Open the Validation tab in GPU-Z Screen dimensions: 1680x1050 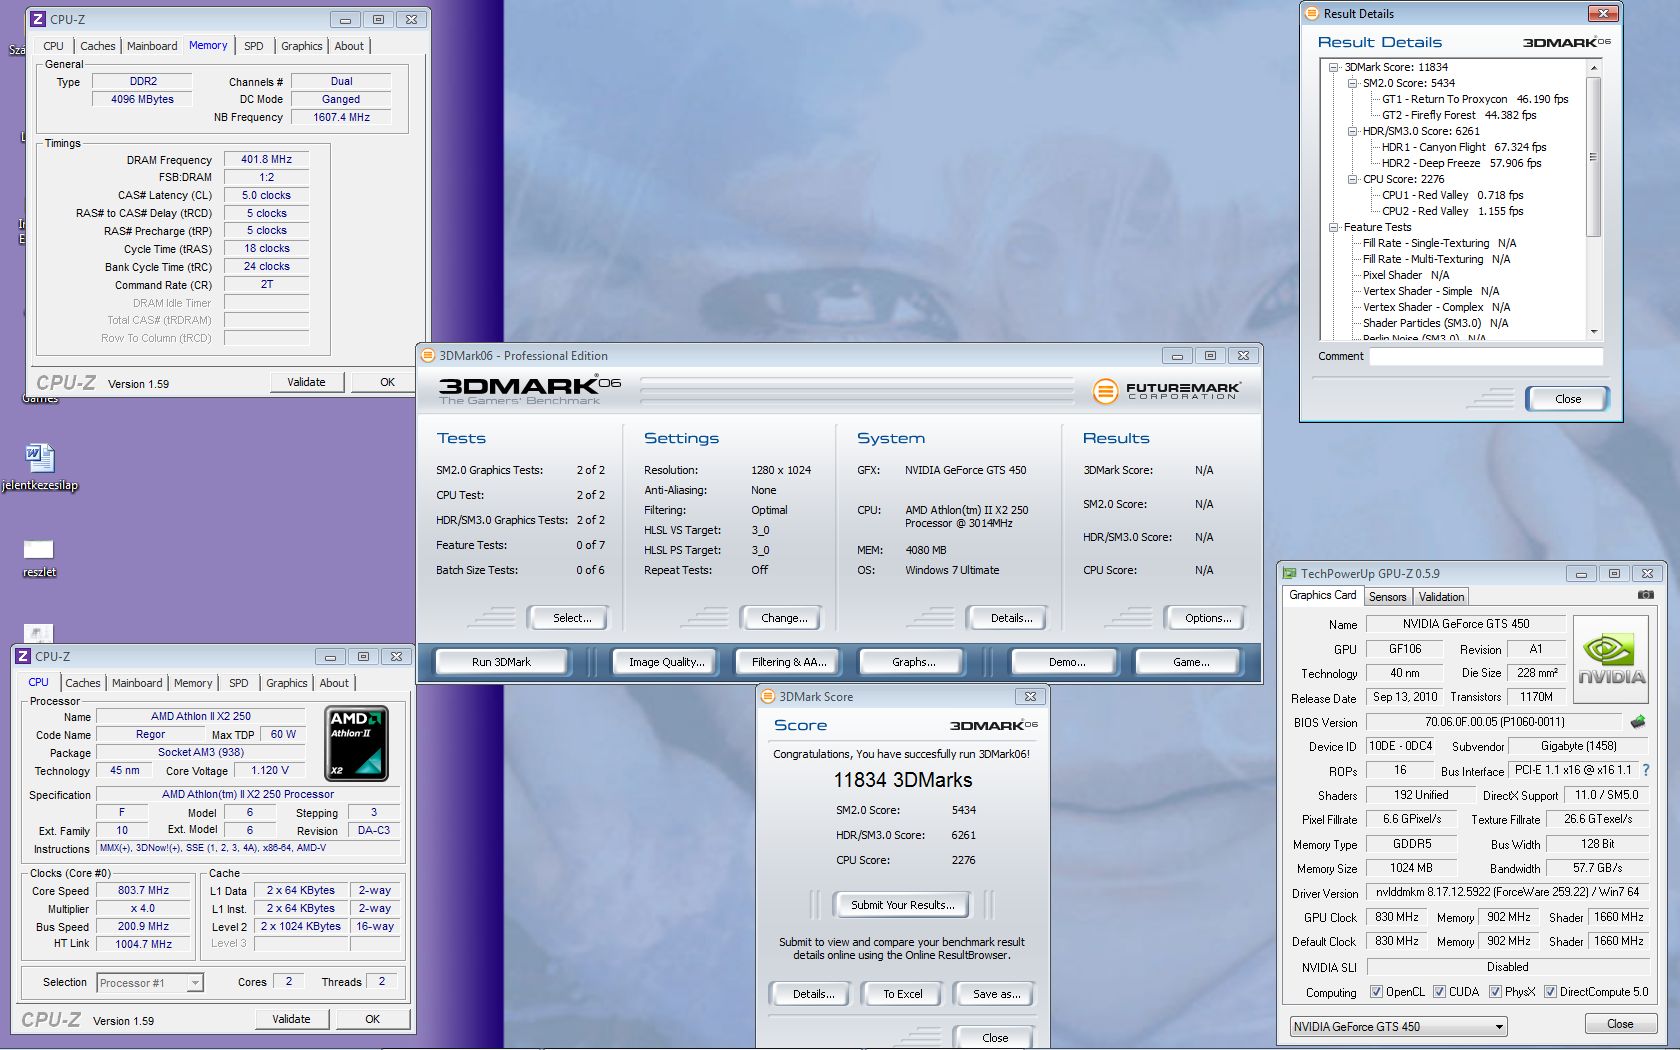[1441, 597]
